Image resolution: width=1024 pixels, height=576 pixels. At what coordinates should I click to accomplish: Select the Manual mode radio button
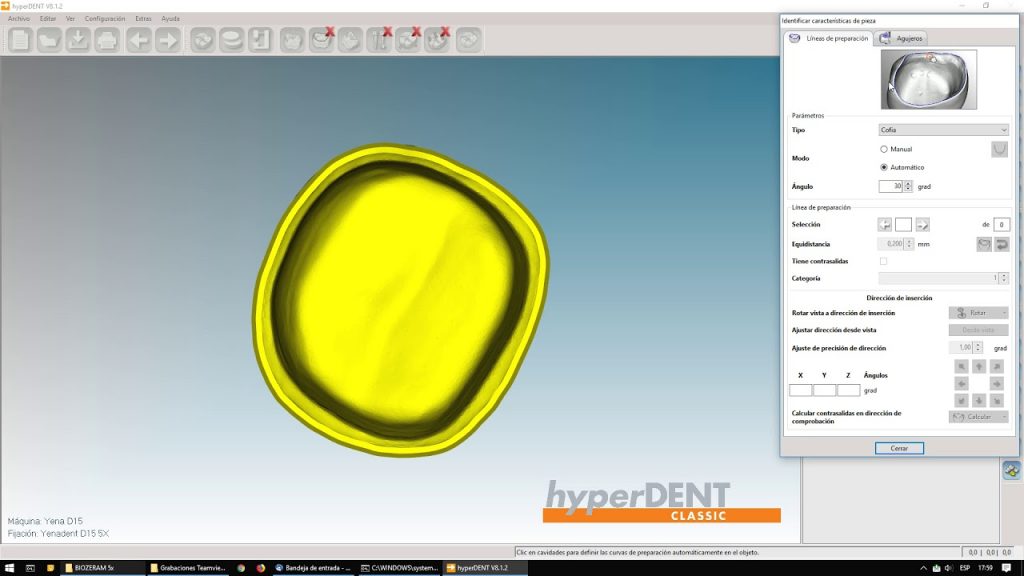point(884,149)
